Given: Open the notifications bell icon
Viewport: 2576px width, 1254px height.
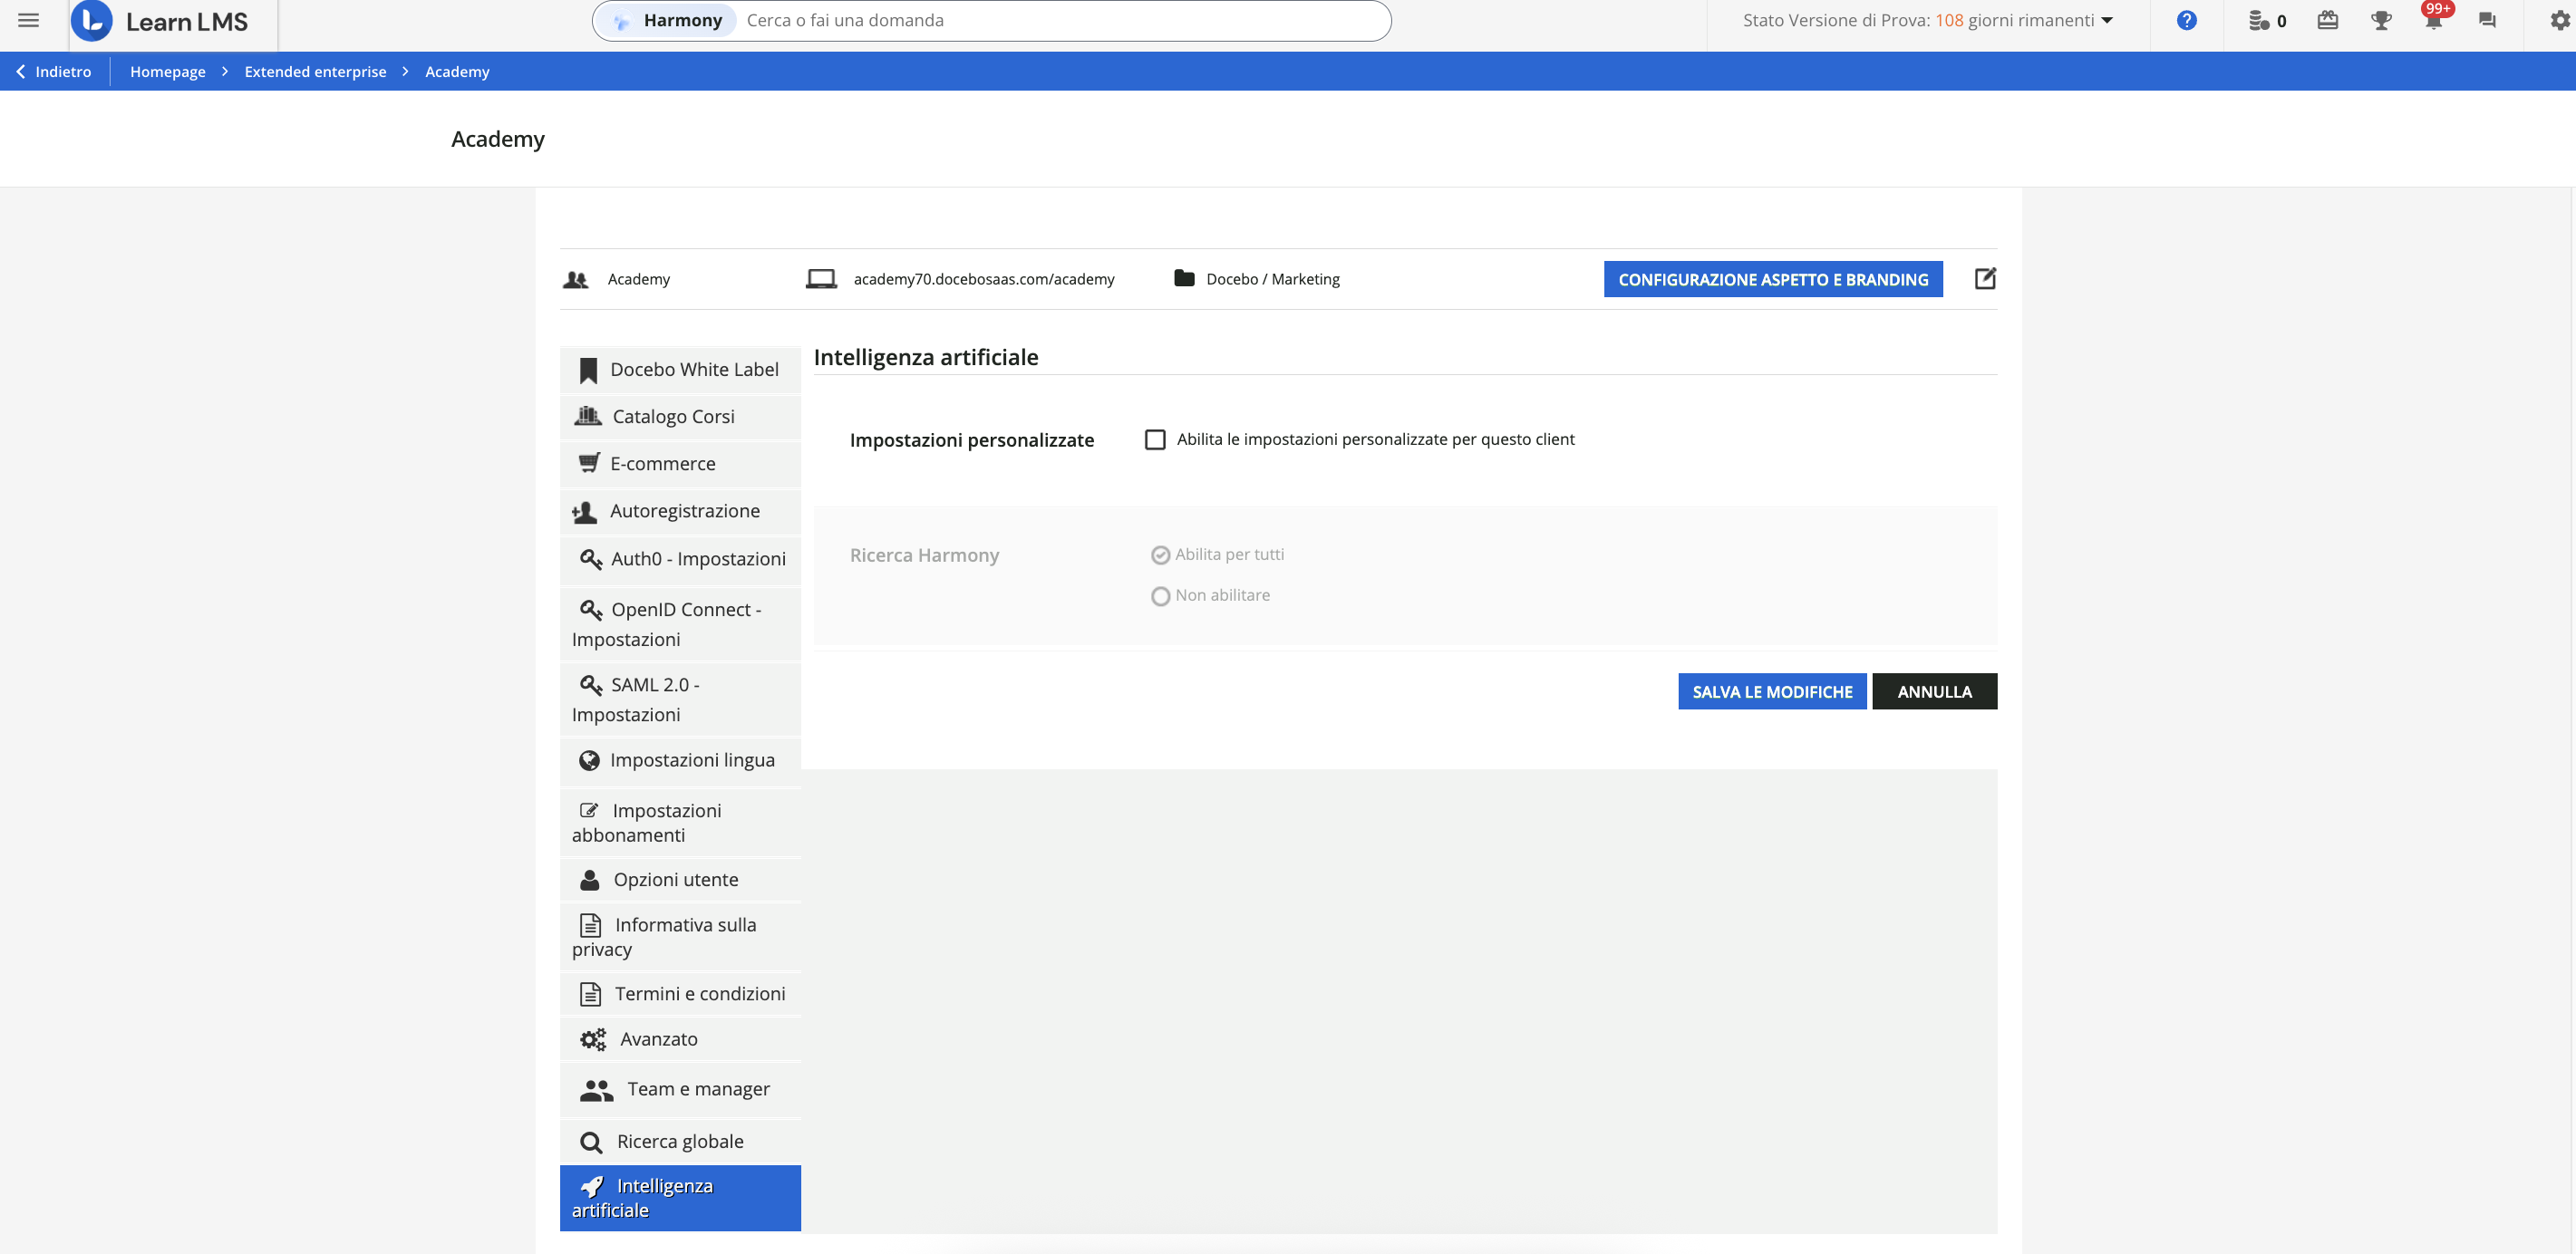Looking at the screenshot, I should click(x=2433, y=20).
